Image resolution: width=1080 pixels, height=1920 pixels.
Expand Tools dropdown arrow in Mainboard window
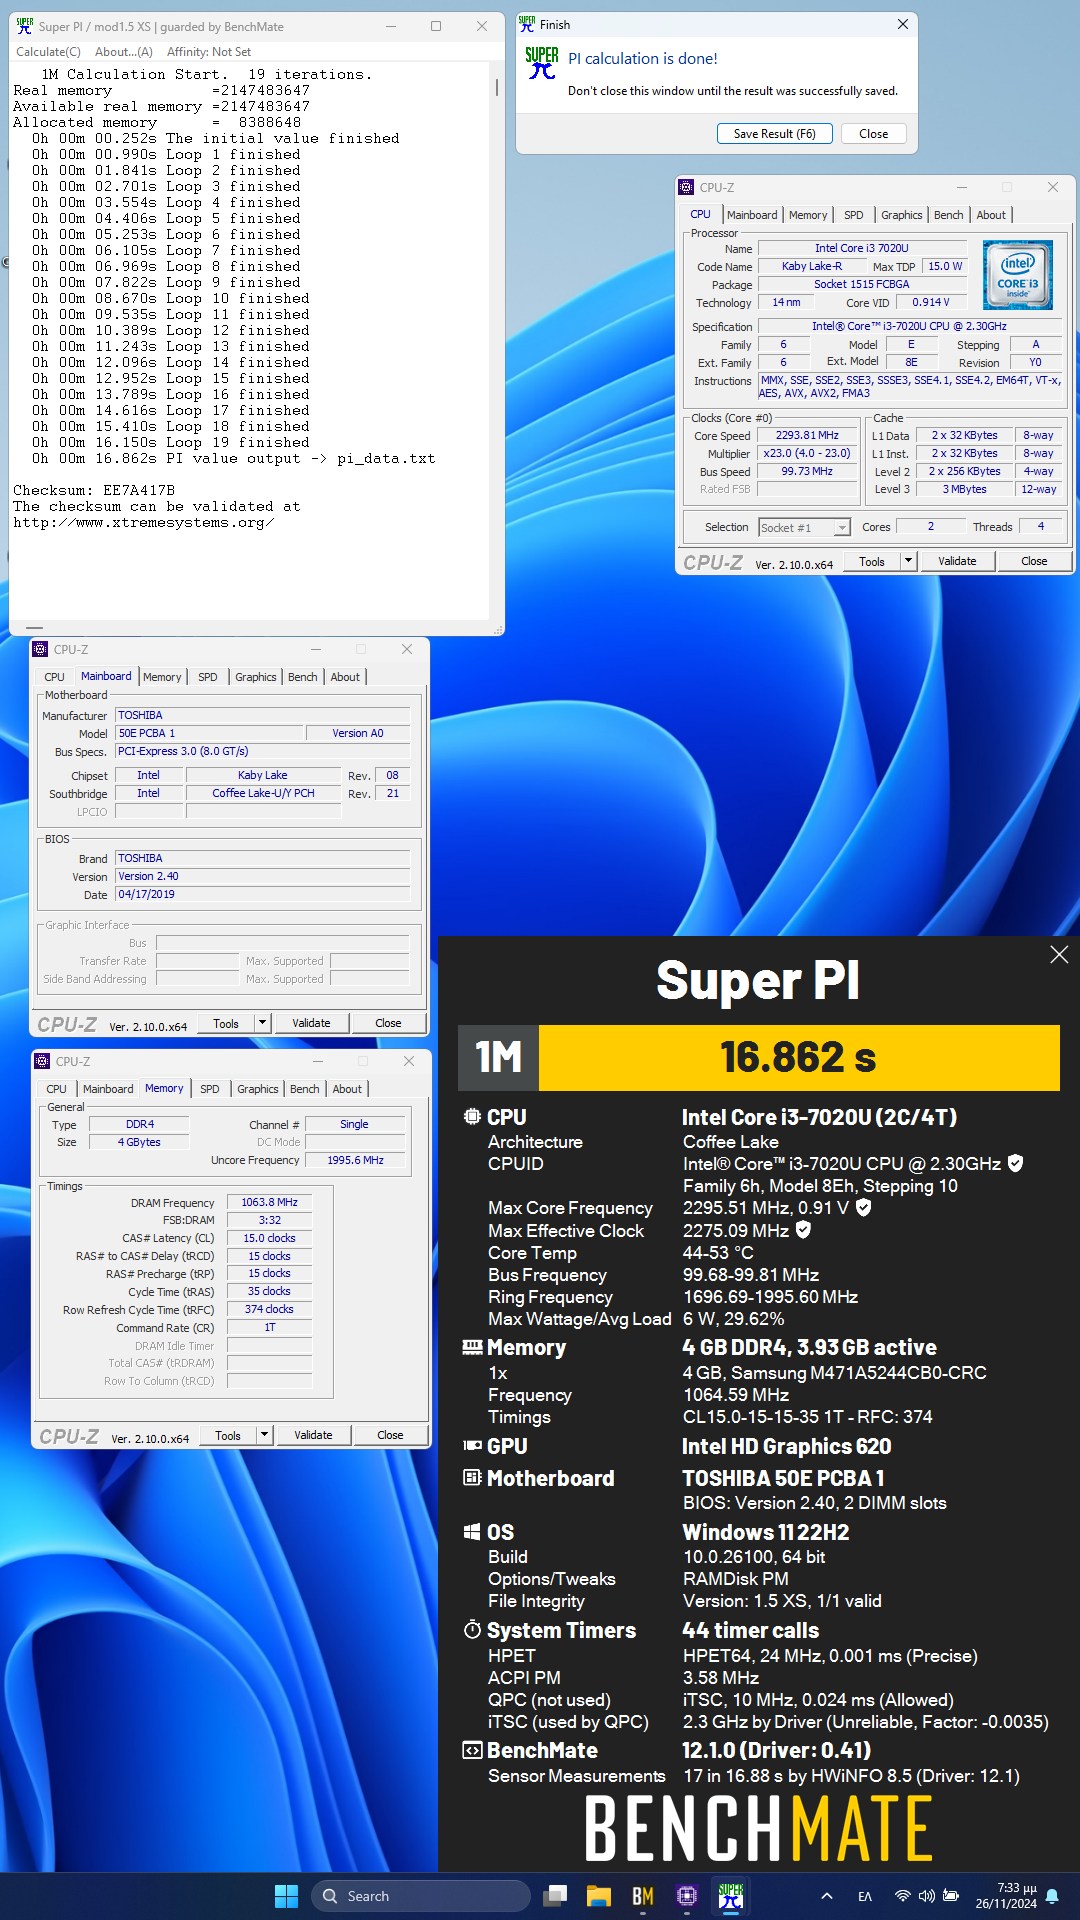tap(262, 1023)
